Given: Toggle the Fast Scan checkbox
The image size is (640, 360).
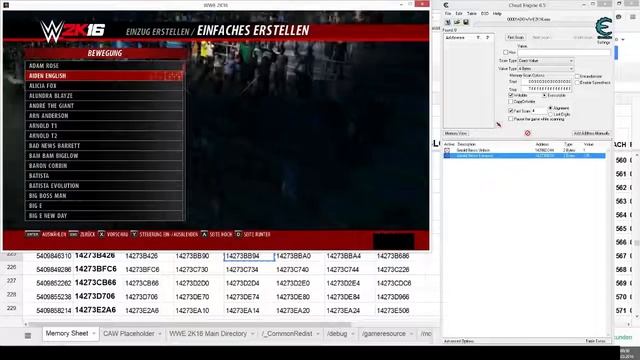Looking at the screenshot, I should tap(511, 111).
